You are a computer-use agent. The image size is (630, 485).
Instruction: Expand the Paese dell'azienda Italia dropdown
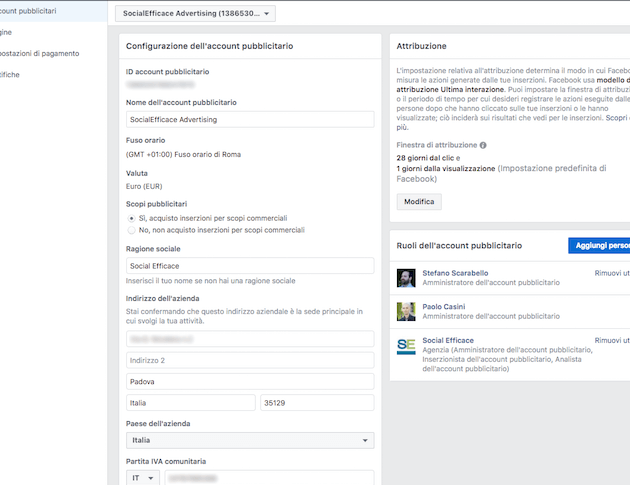[x=250, y=440]
